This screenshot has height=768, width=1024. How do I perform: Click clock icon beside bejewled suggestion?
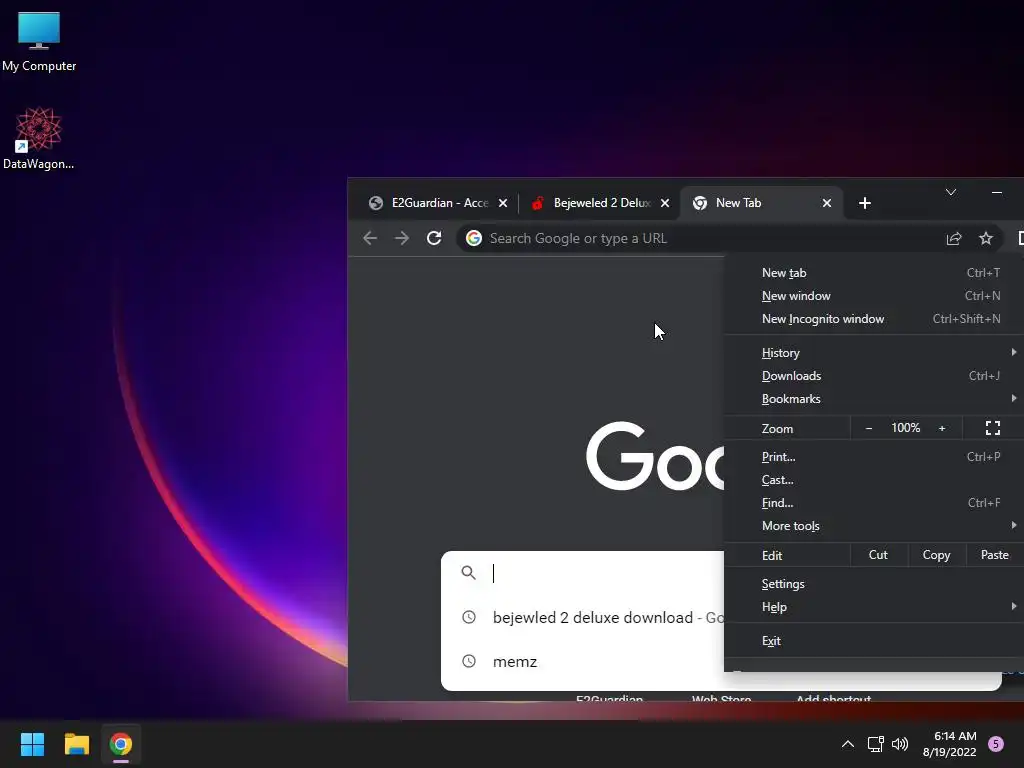(469, 616)
